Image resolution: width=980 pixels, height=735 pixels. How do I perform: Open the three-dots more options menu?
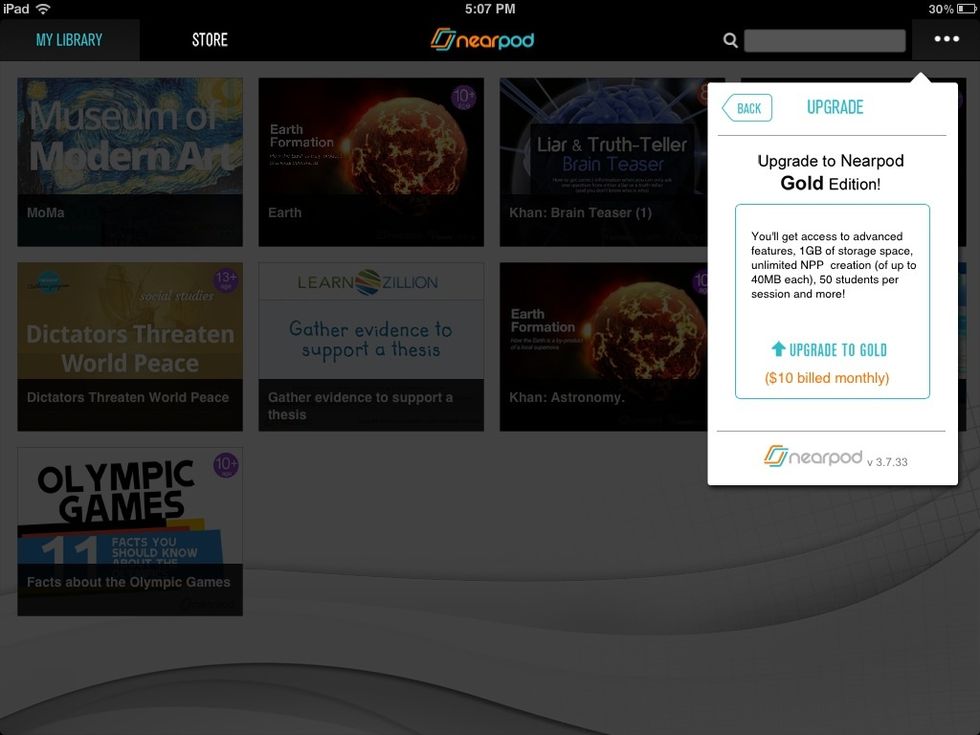pyautogui.click(x=945, y=40)
